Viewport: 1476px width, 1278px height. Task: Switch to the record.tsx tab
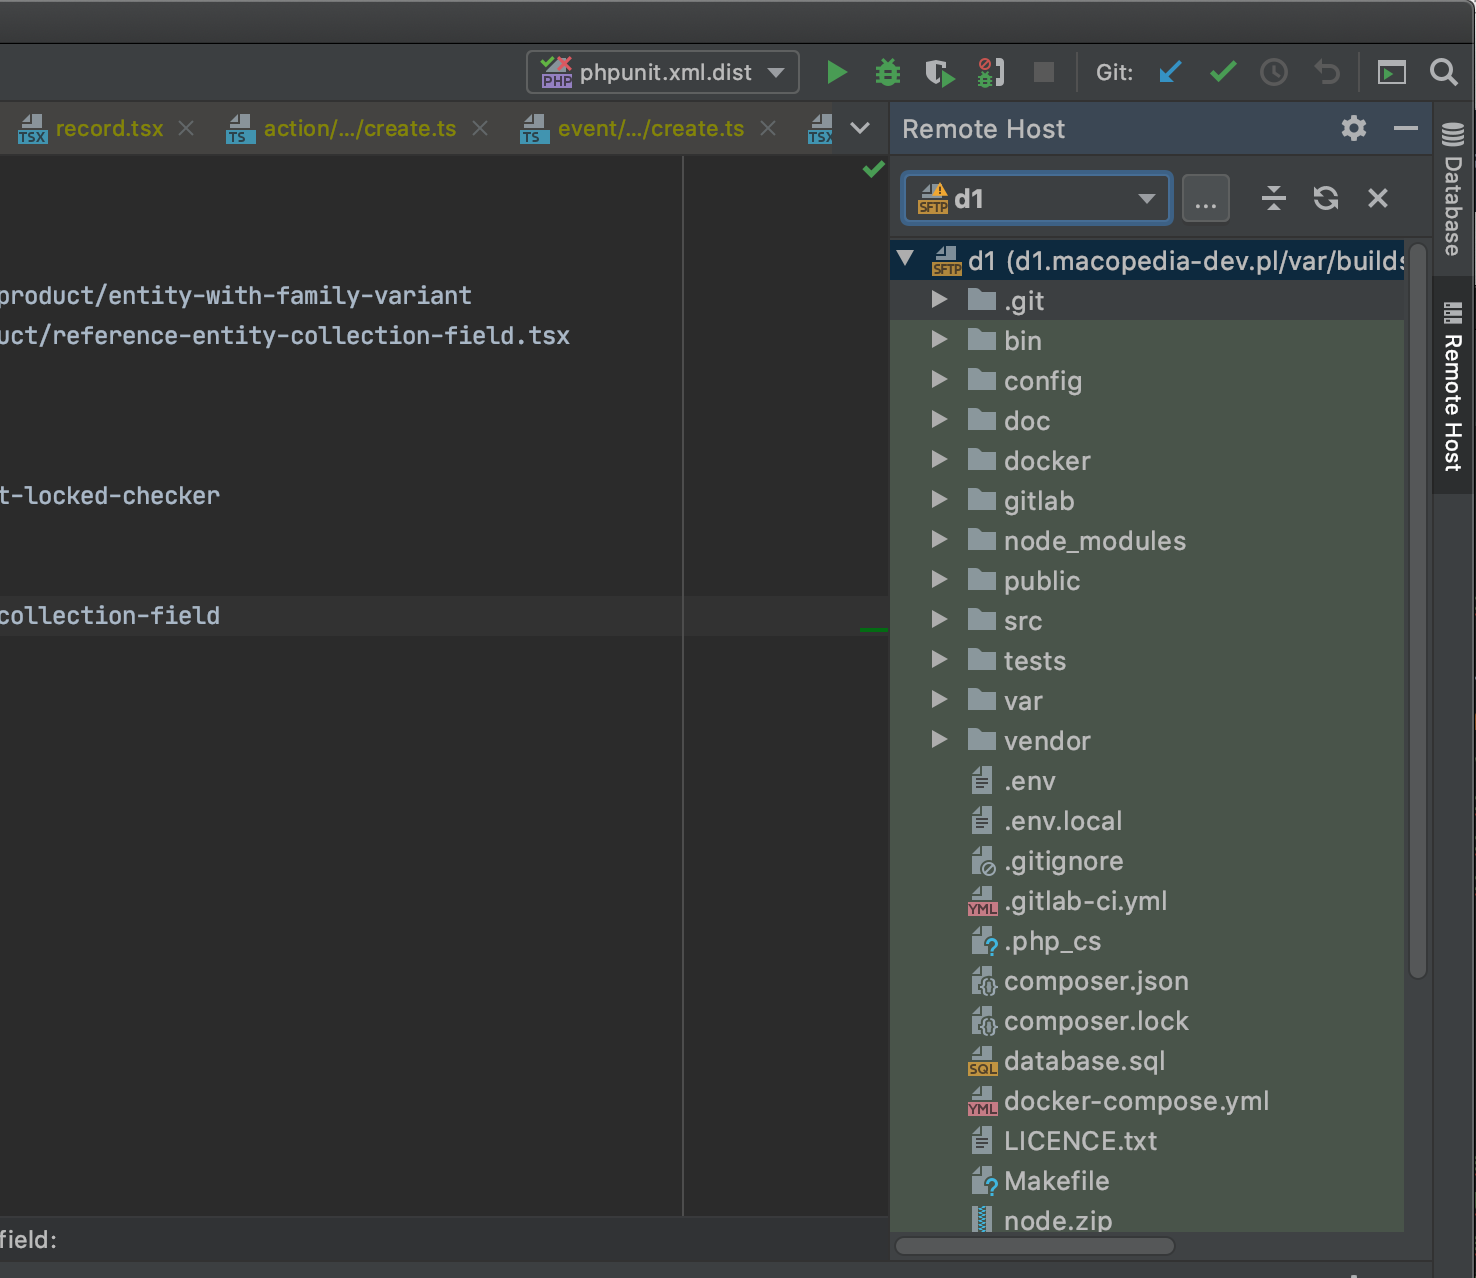coord(109,129)
